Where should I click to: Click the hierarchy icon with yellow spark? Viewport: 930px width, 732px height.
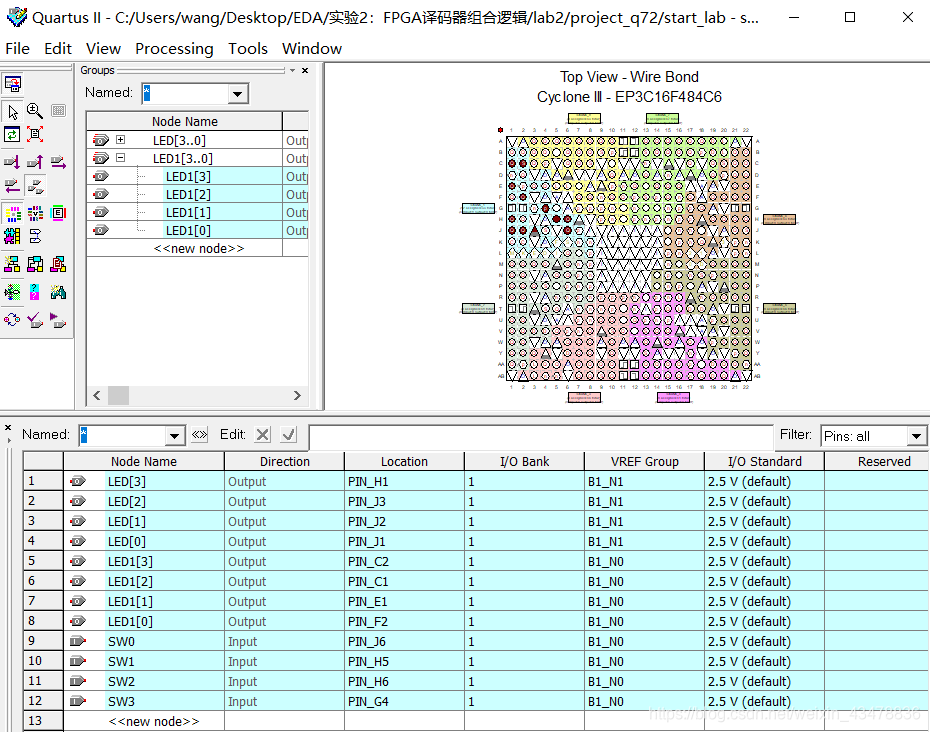[12, 264]
